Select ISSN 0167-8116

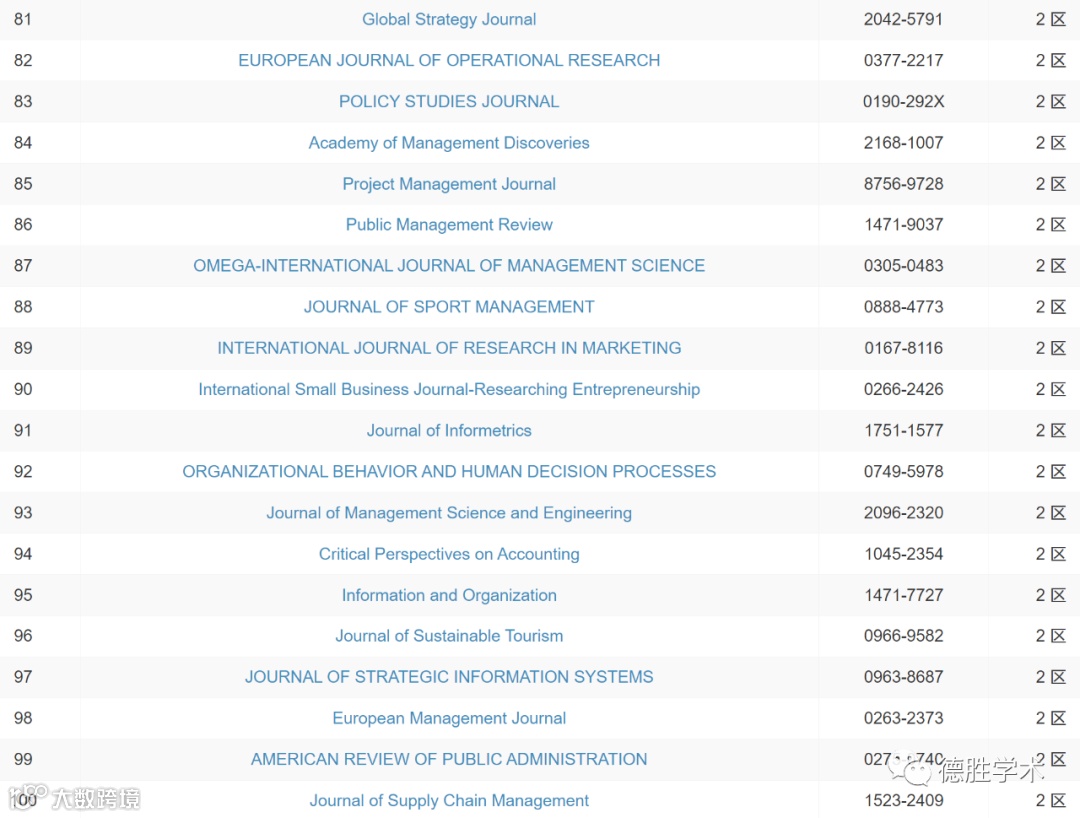(x=903, y=348)
